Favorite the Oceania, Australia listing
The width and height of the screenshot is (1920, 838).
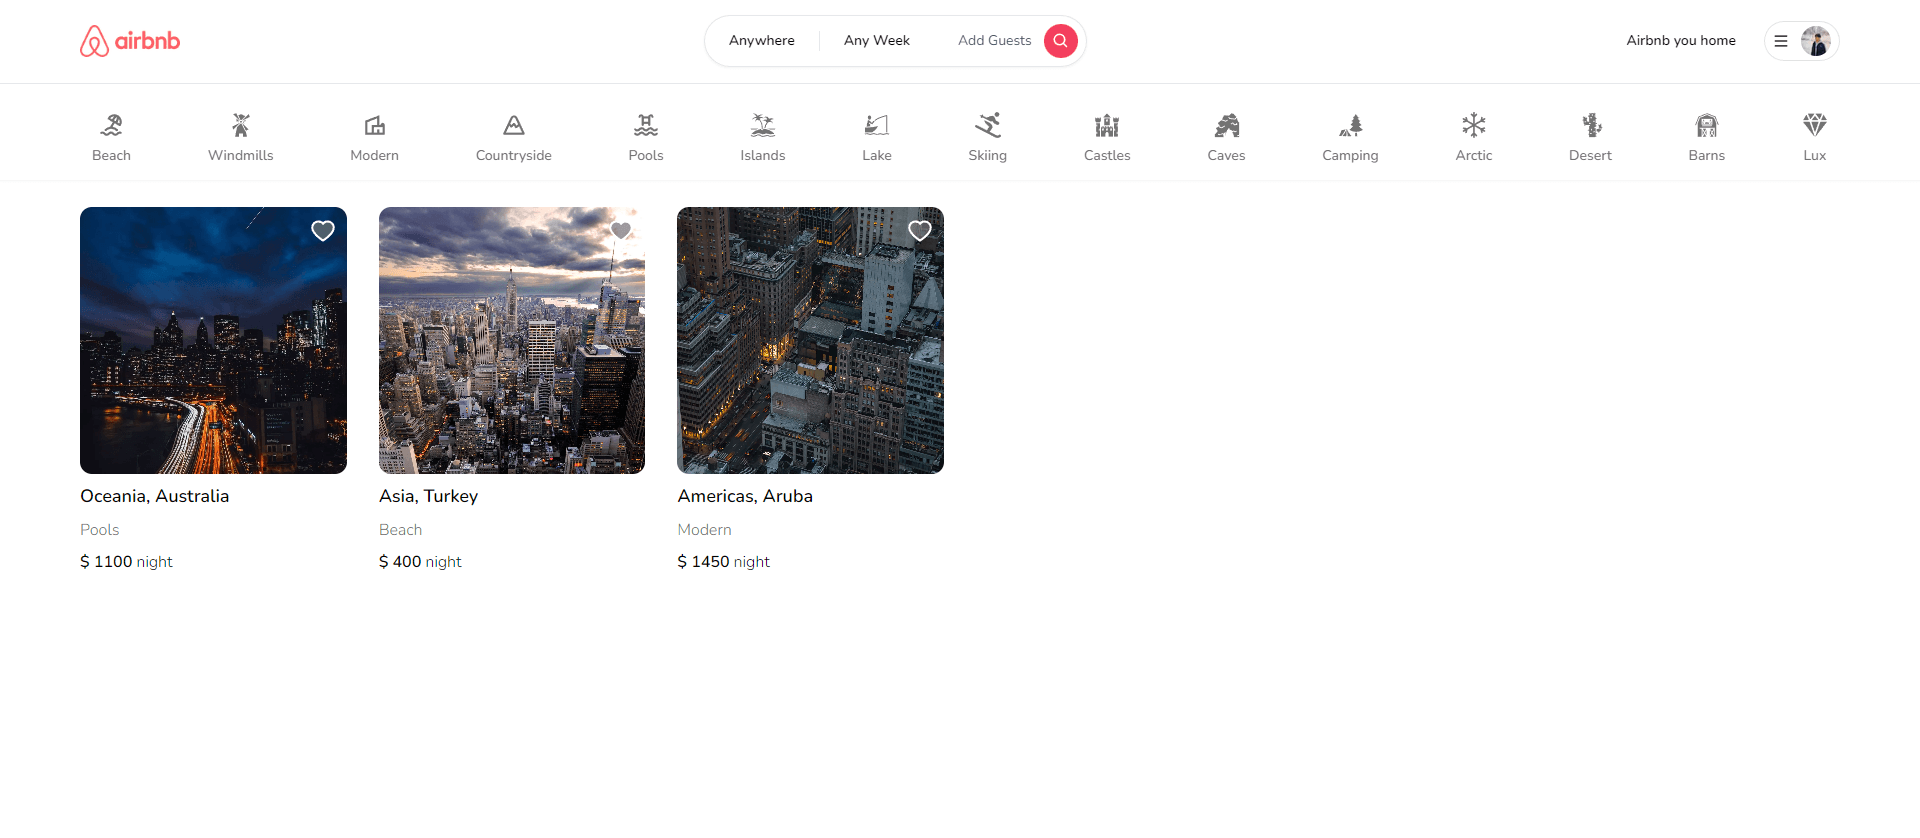pyautogui.click(x=323, y=231)
